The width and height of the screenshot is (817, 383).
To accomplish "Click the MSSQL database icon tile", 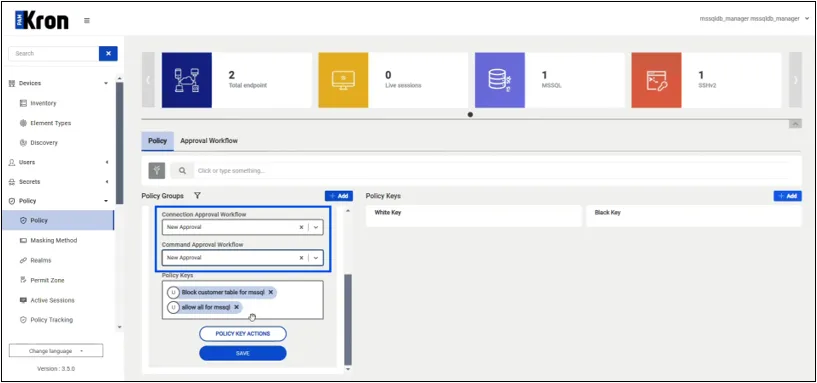I will pos(500,80).
